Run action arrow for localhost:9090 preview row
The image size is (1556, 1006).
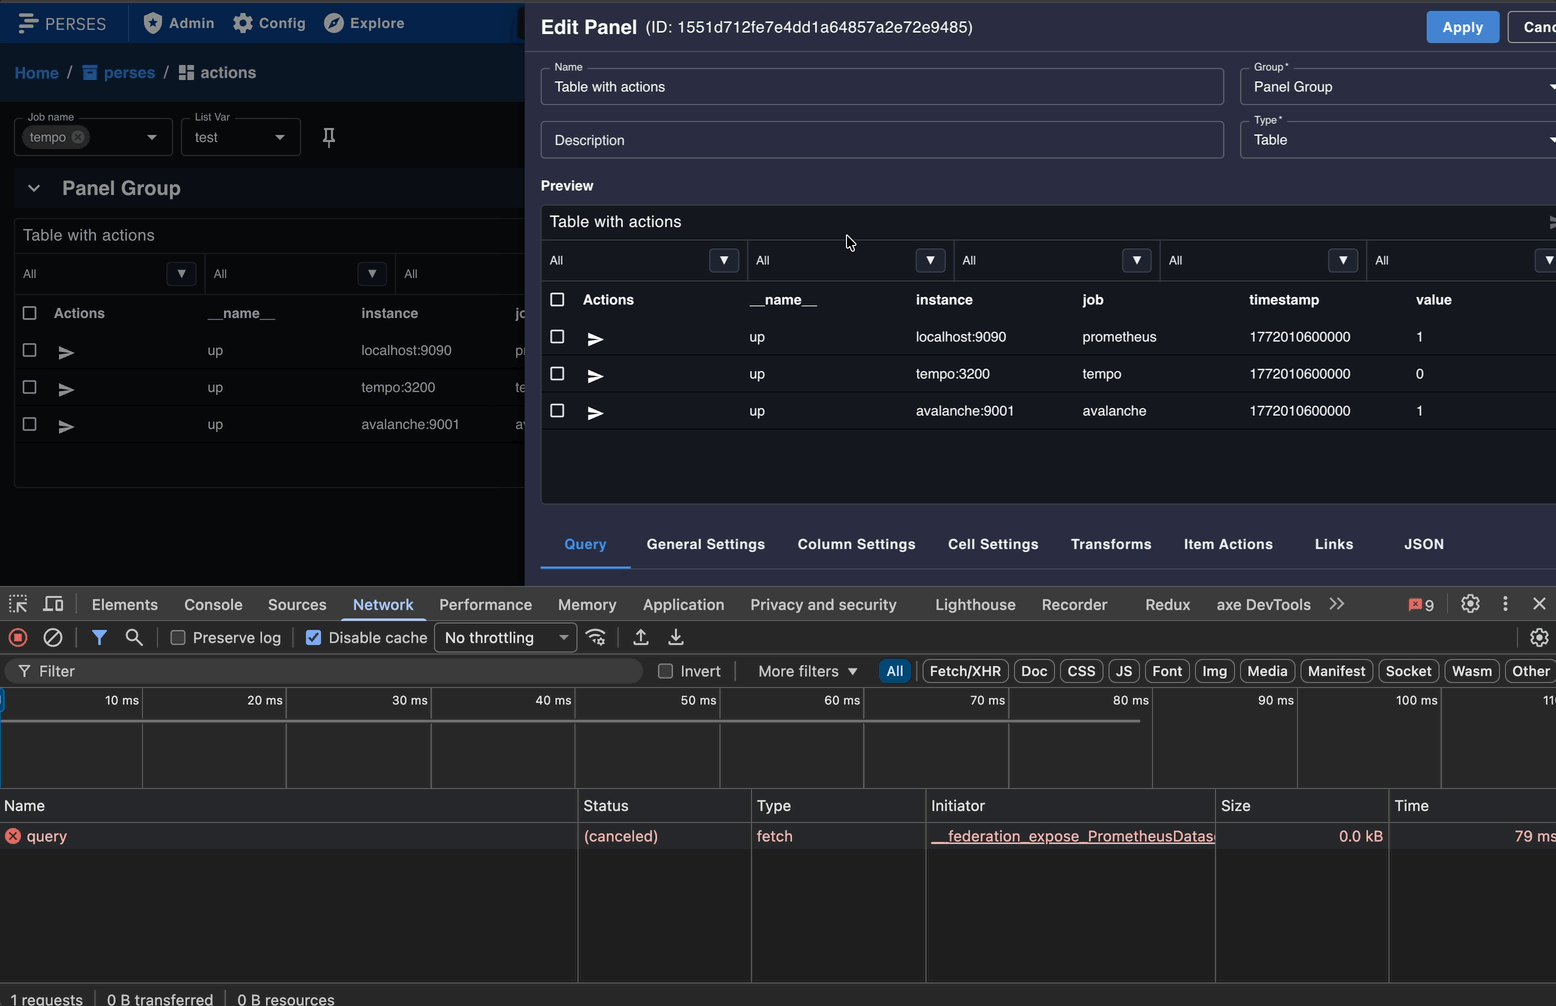595,339
